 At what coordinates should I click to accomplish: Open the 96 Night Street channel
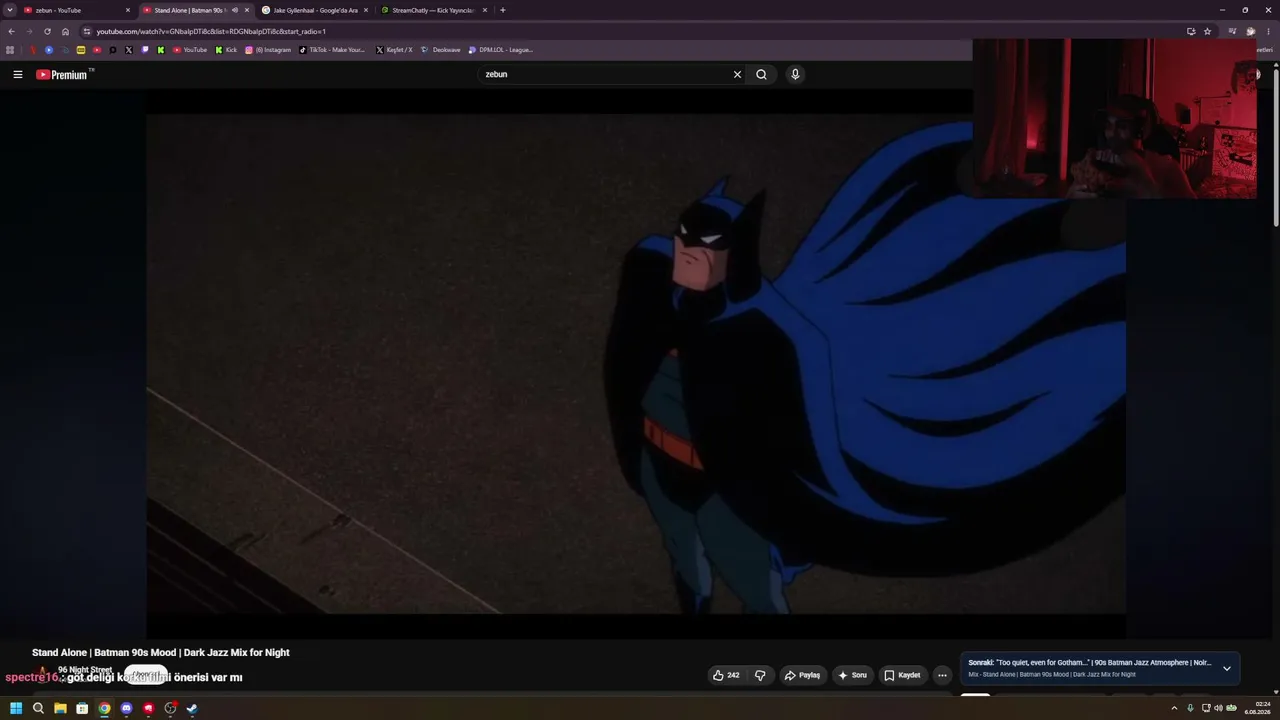(85, 670)
